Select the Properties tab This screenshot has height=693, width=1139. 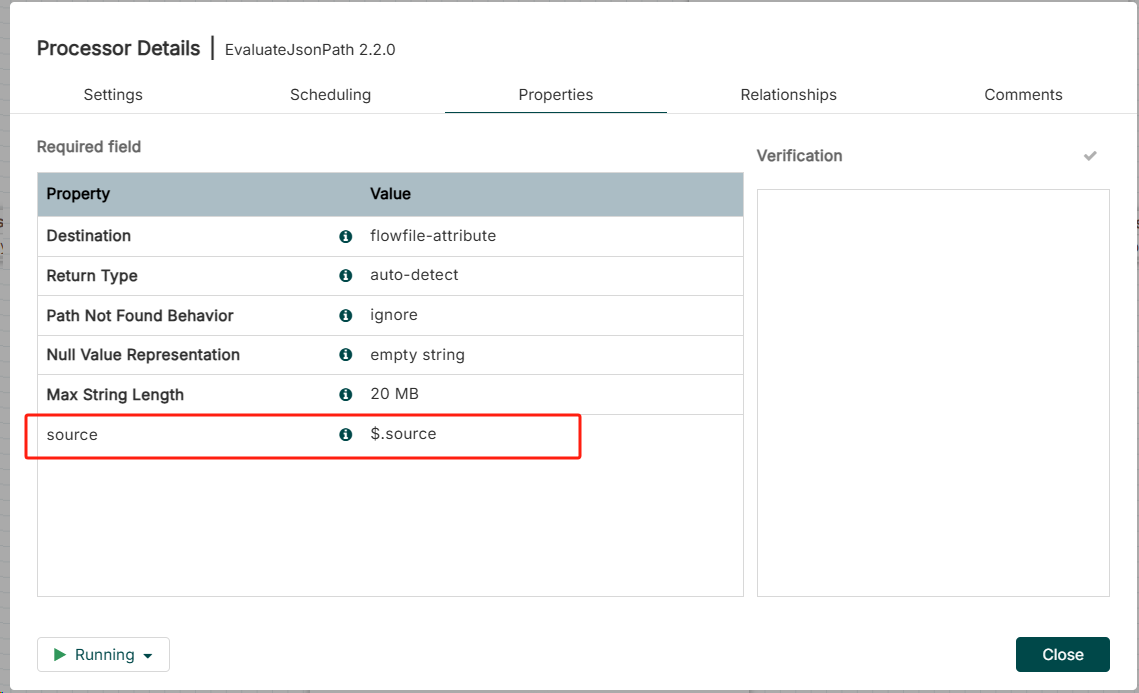click(555, 95)
